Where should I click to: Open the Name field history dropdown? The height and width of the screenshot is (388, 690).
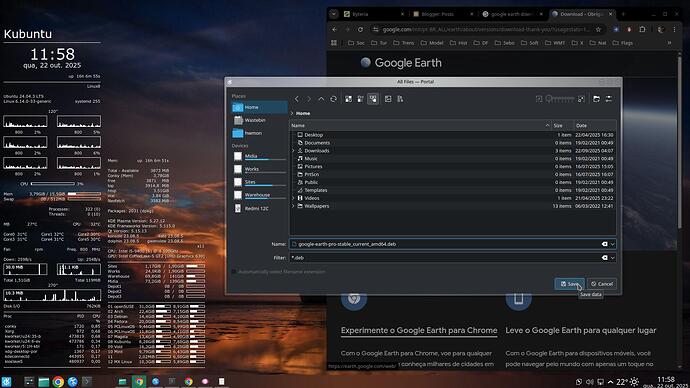[x=613, y=244]
